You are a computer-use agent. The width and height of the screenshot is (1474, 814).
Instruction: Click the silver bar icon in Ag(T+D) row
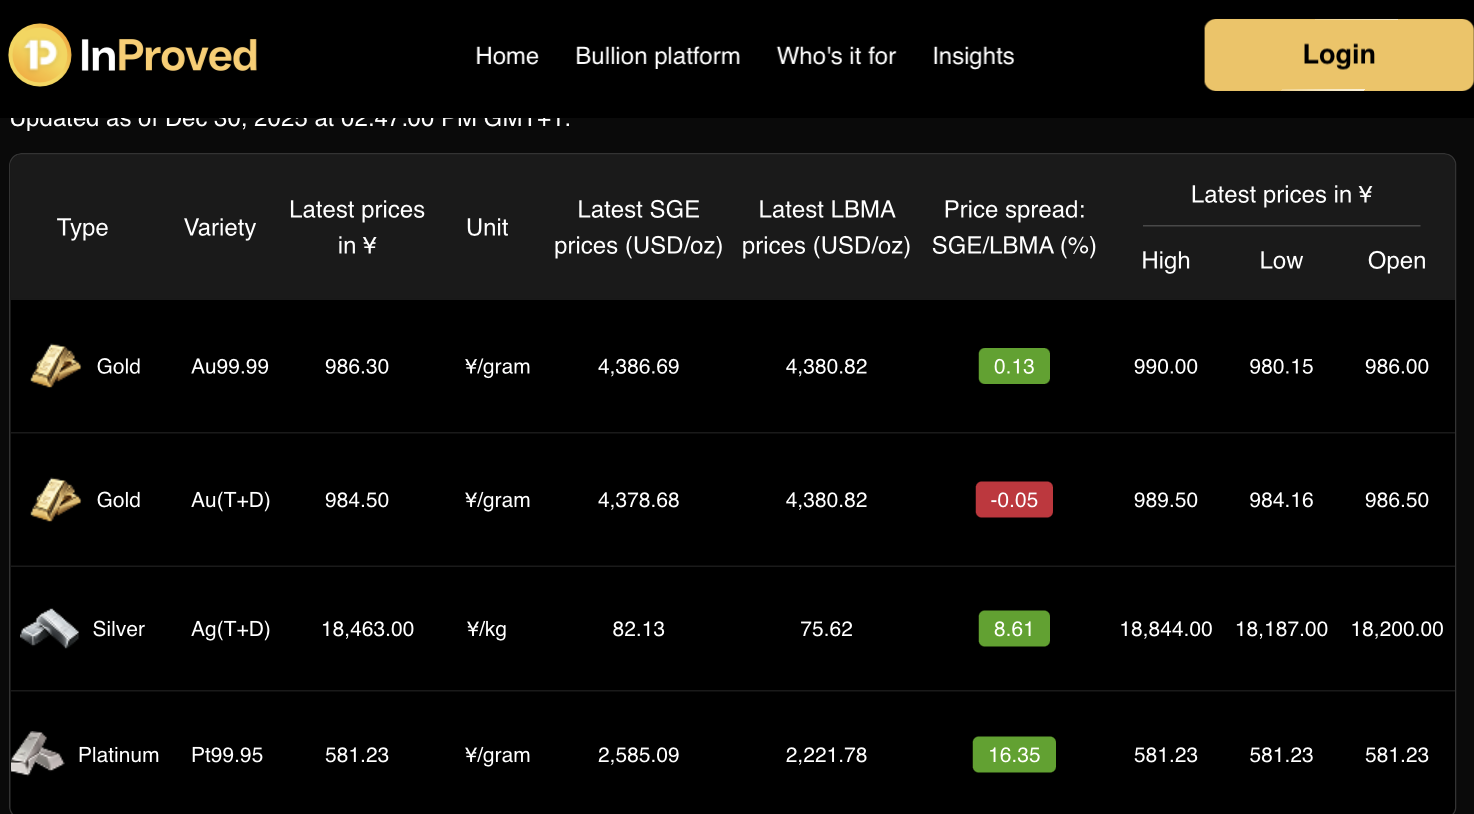(x=50, y=629)
